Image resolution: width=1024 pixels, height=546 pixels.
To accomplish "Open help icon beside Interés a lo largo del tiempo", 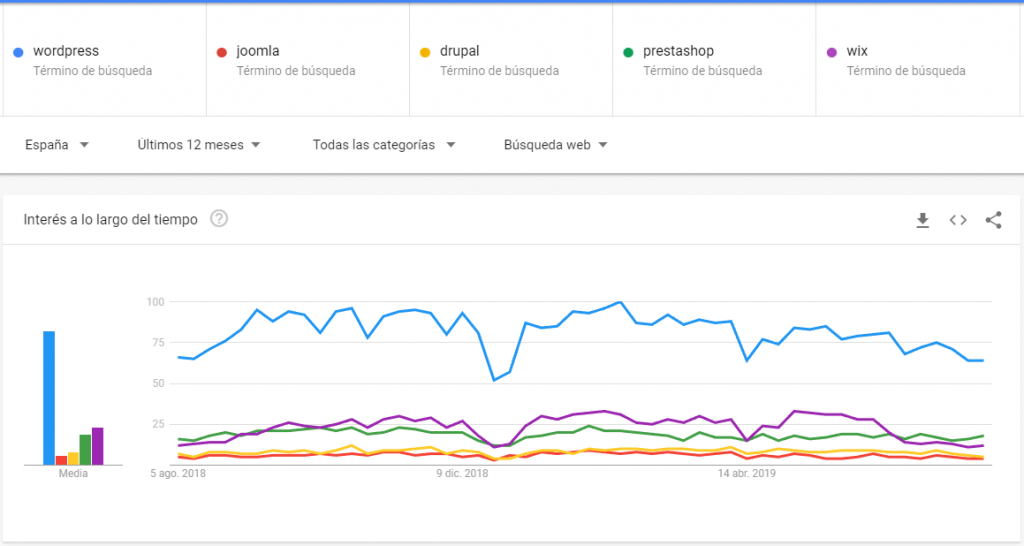I will [219, 219].
